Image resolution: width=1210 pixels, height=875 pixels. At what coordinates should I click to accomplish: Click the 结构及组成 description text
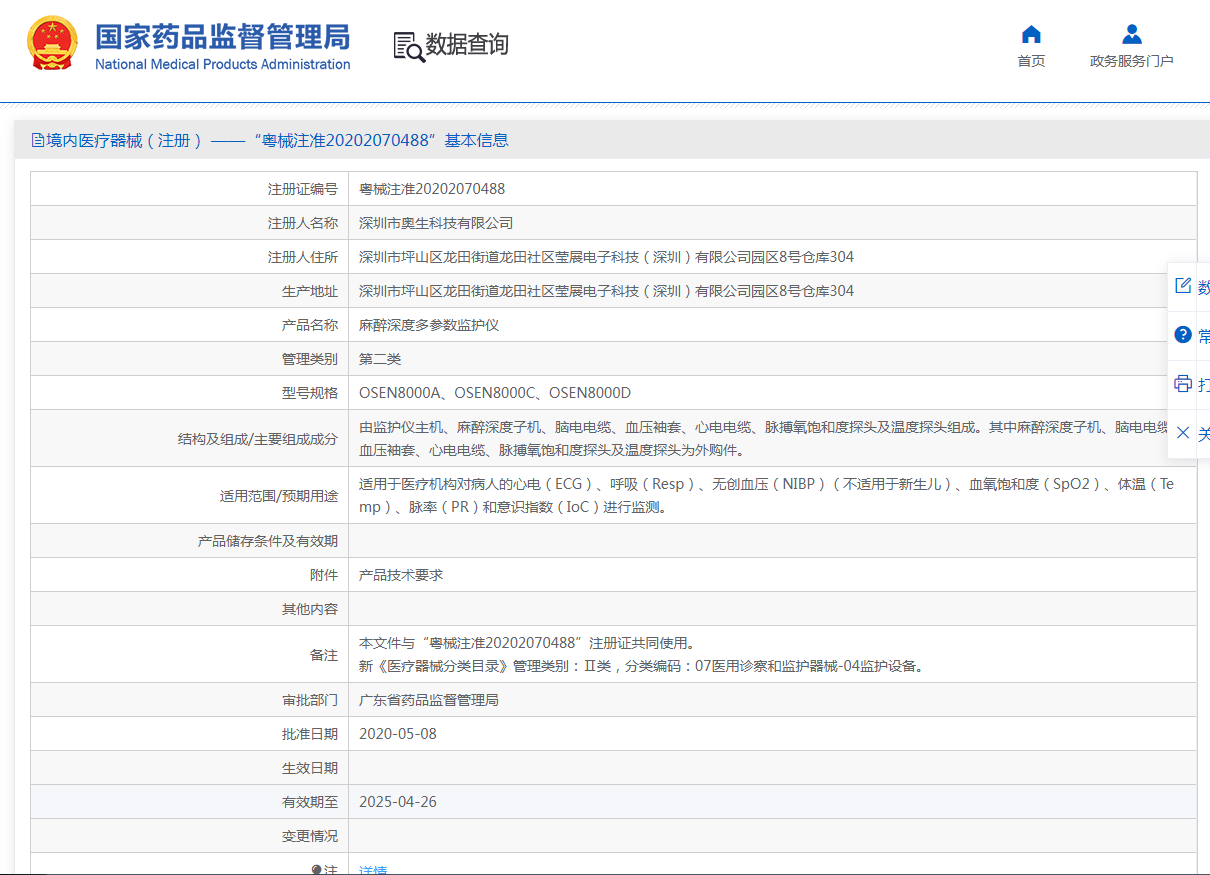764,438
